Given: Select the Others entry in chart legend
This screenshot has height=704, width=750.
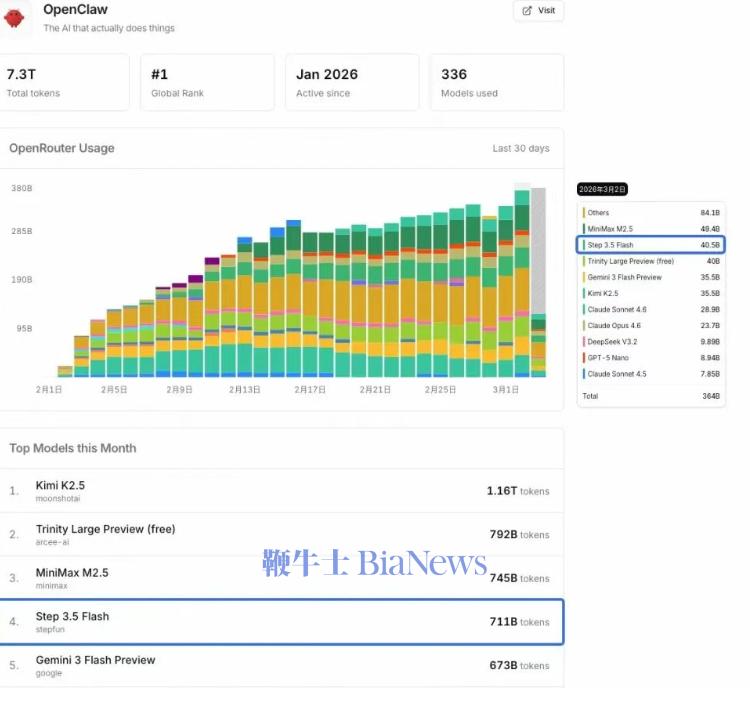Looking at the screenshot, I should (x=652, y=212).
